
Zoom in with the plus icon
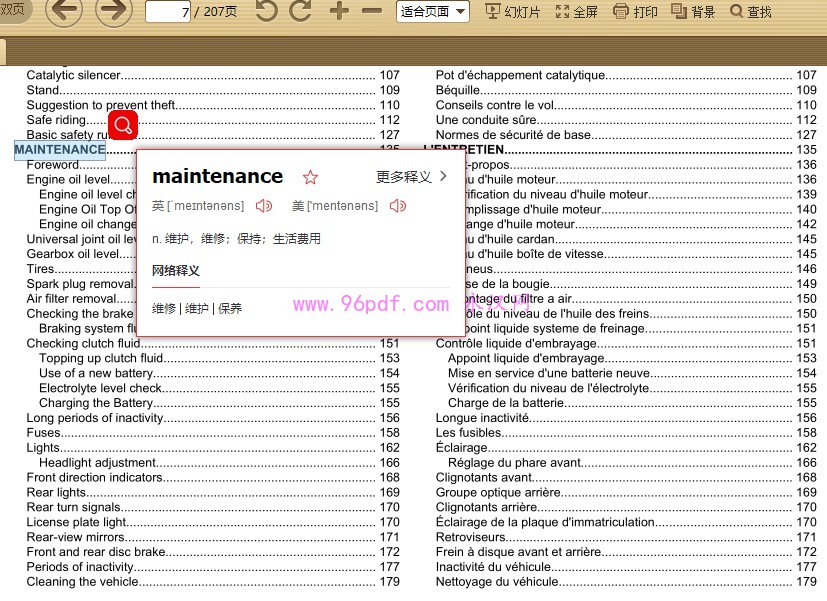(x=339, y=11)
